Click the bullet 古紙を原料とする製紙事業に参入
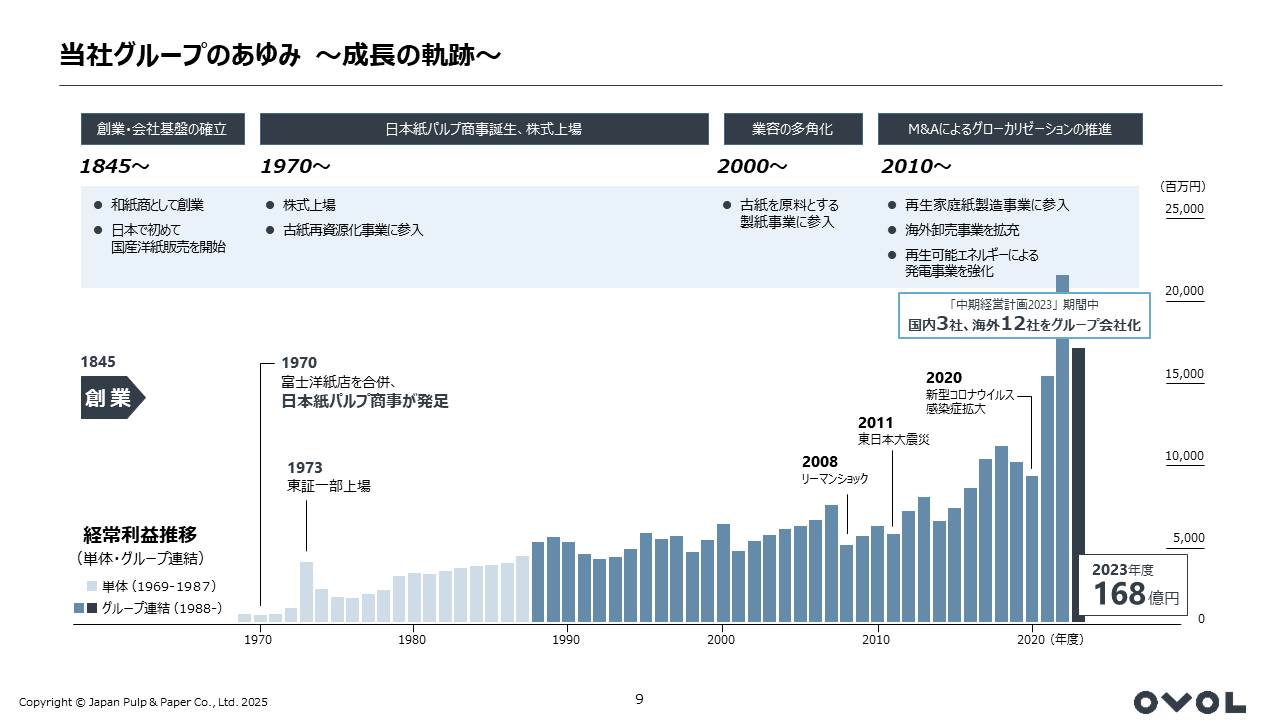 pos(781,213)
